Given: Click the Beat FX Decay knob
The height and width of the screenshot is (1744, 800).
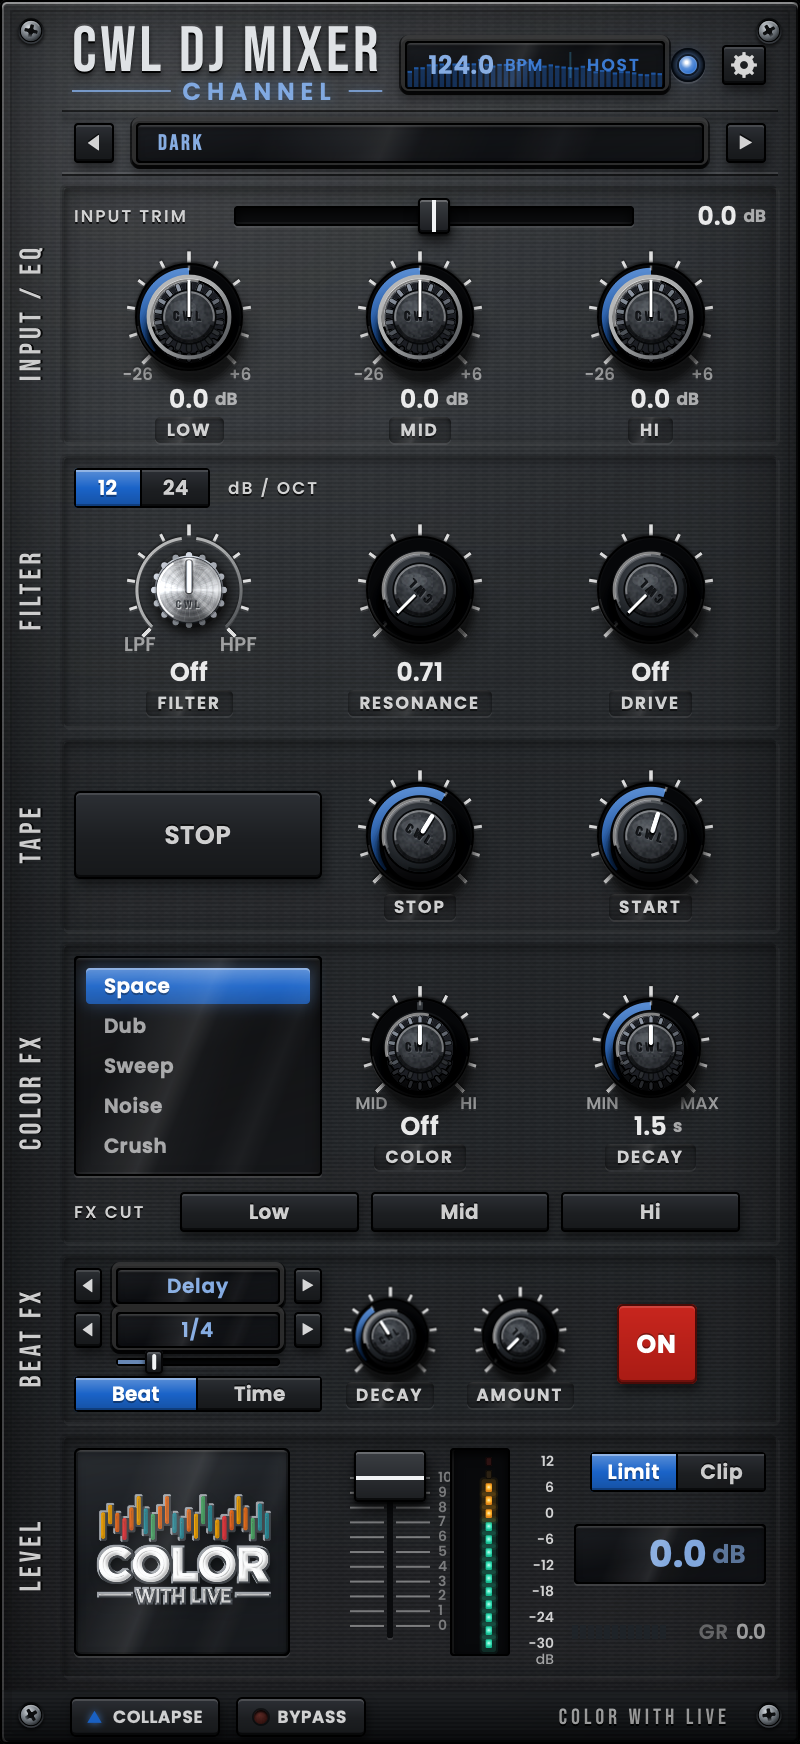Looking at the screenshot, I should (x=389, y=1335).
